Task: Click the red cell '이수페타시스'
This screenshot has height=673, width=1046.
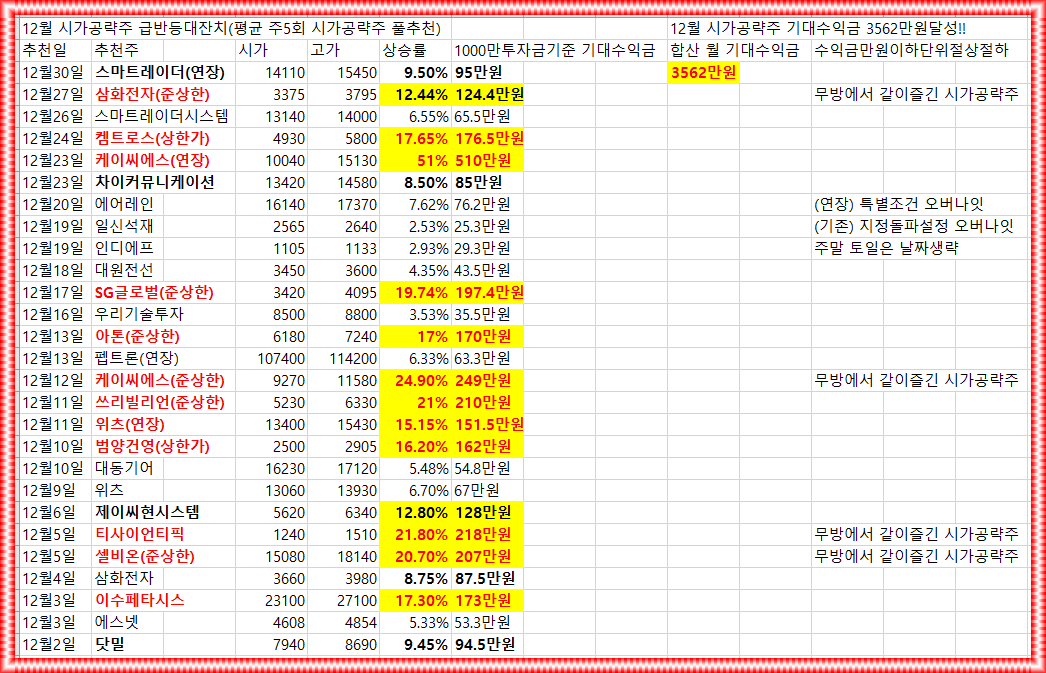Action: 139,601
